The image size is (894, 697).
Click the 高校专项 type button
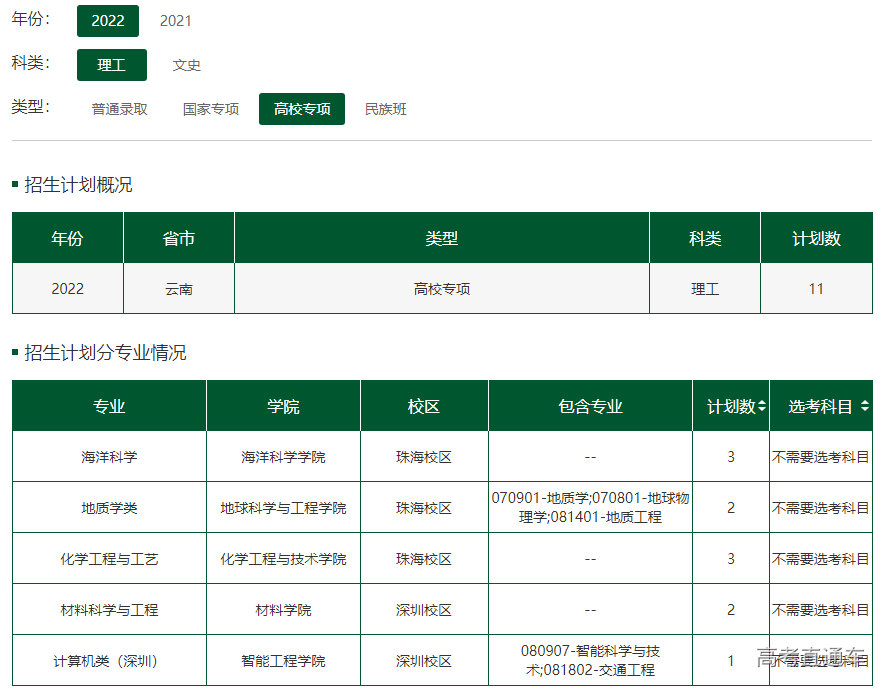point(302,109)
